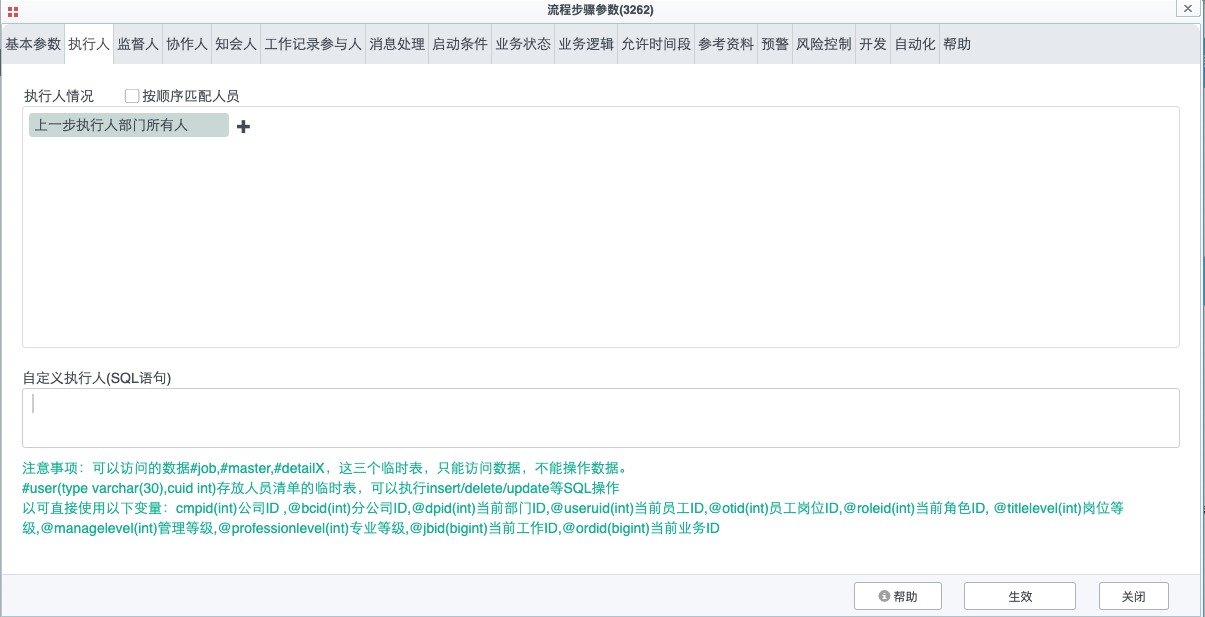This screenshot has height=617, width=1205.
Task: Open the 监督人 tab
Action: point(137,45)
